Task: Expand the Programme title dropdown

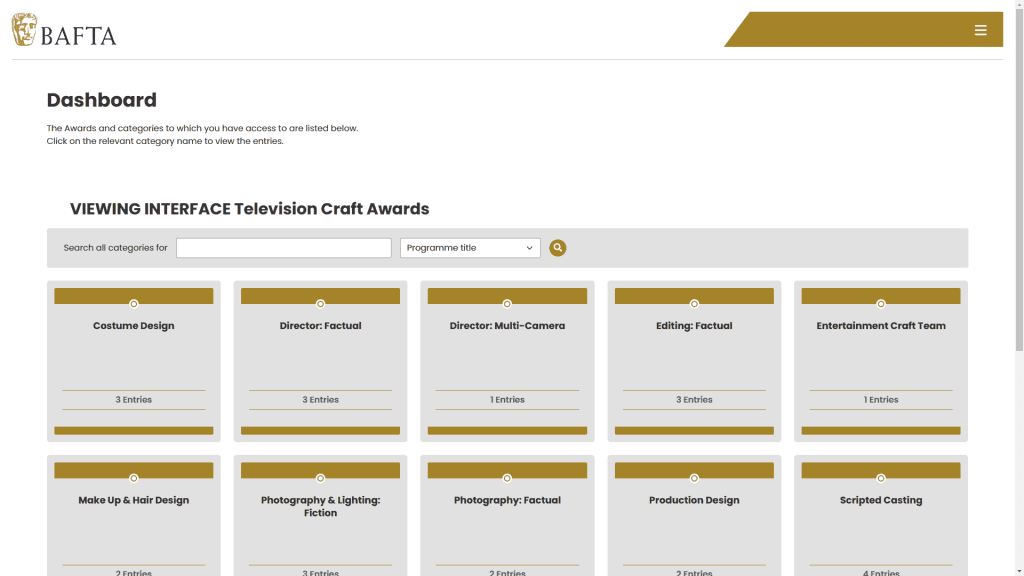Action: [470, 248]
